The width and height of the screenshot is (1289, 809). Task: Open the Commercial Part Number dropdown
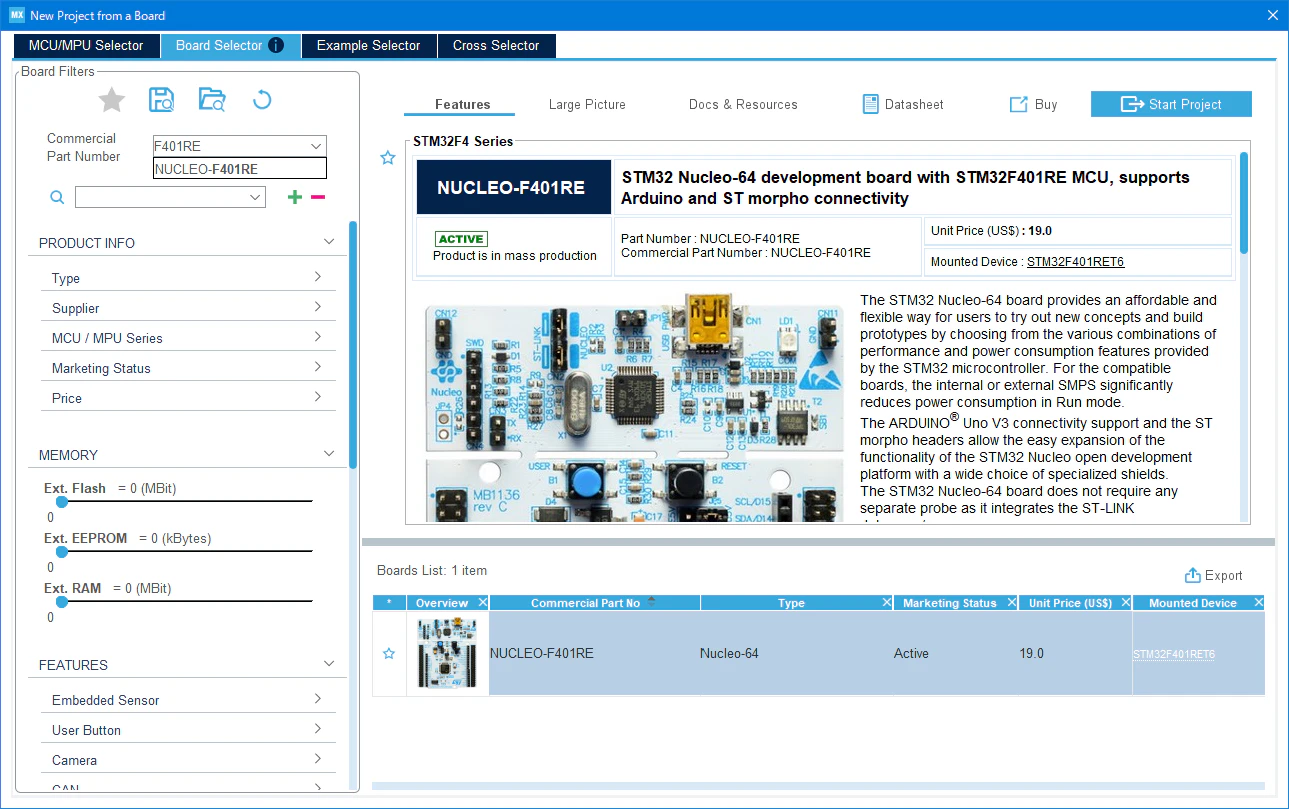pyautogui.click(x=316, y=146)
